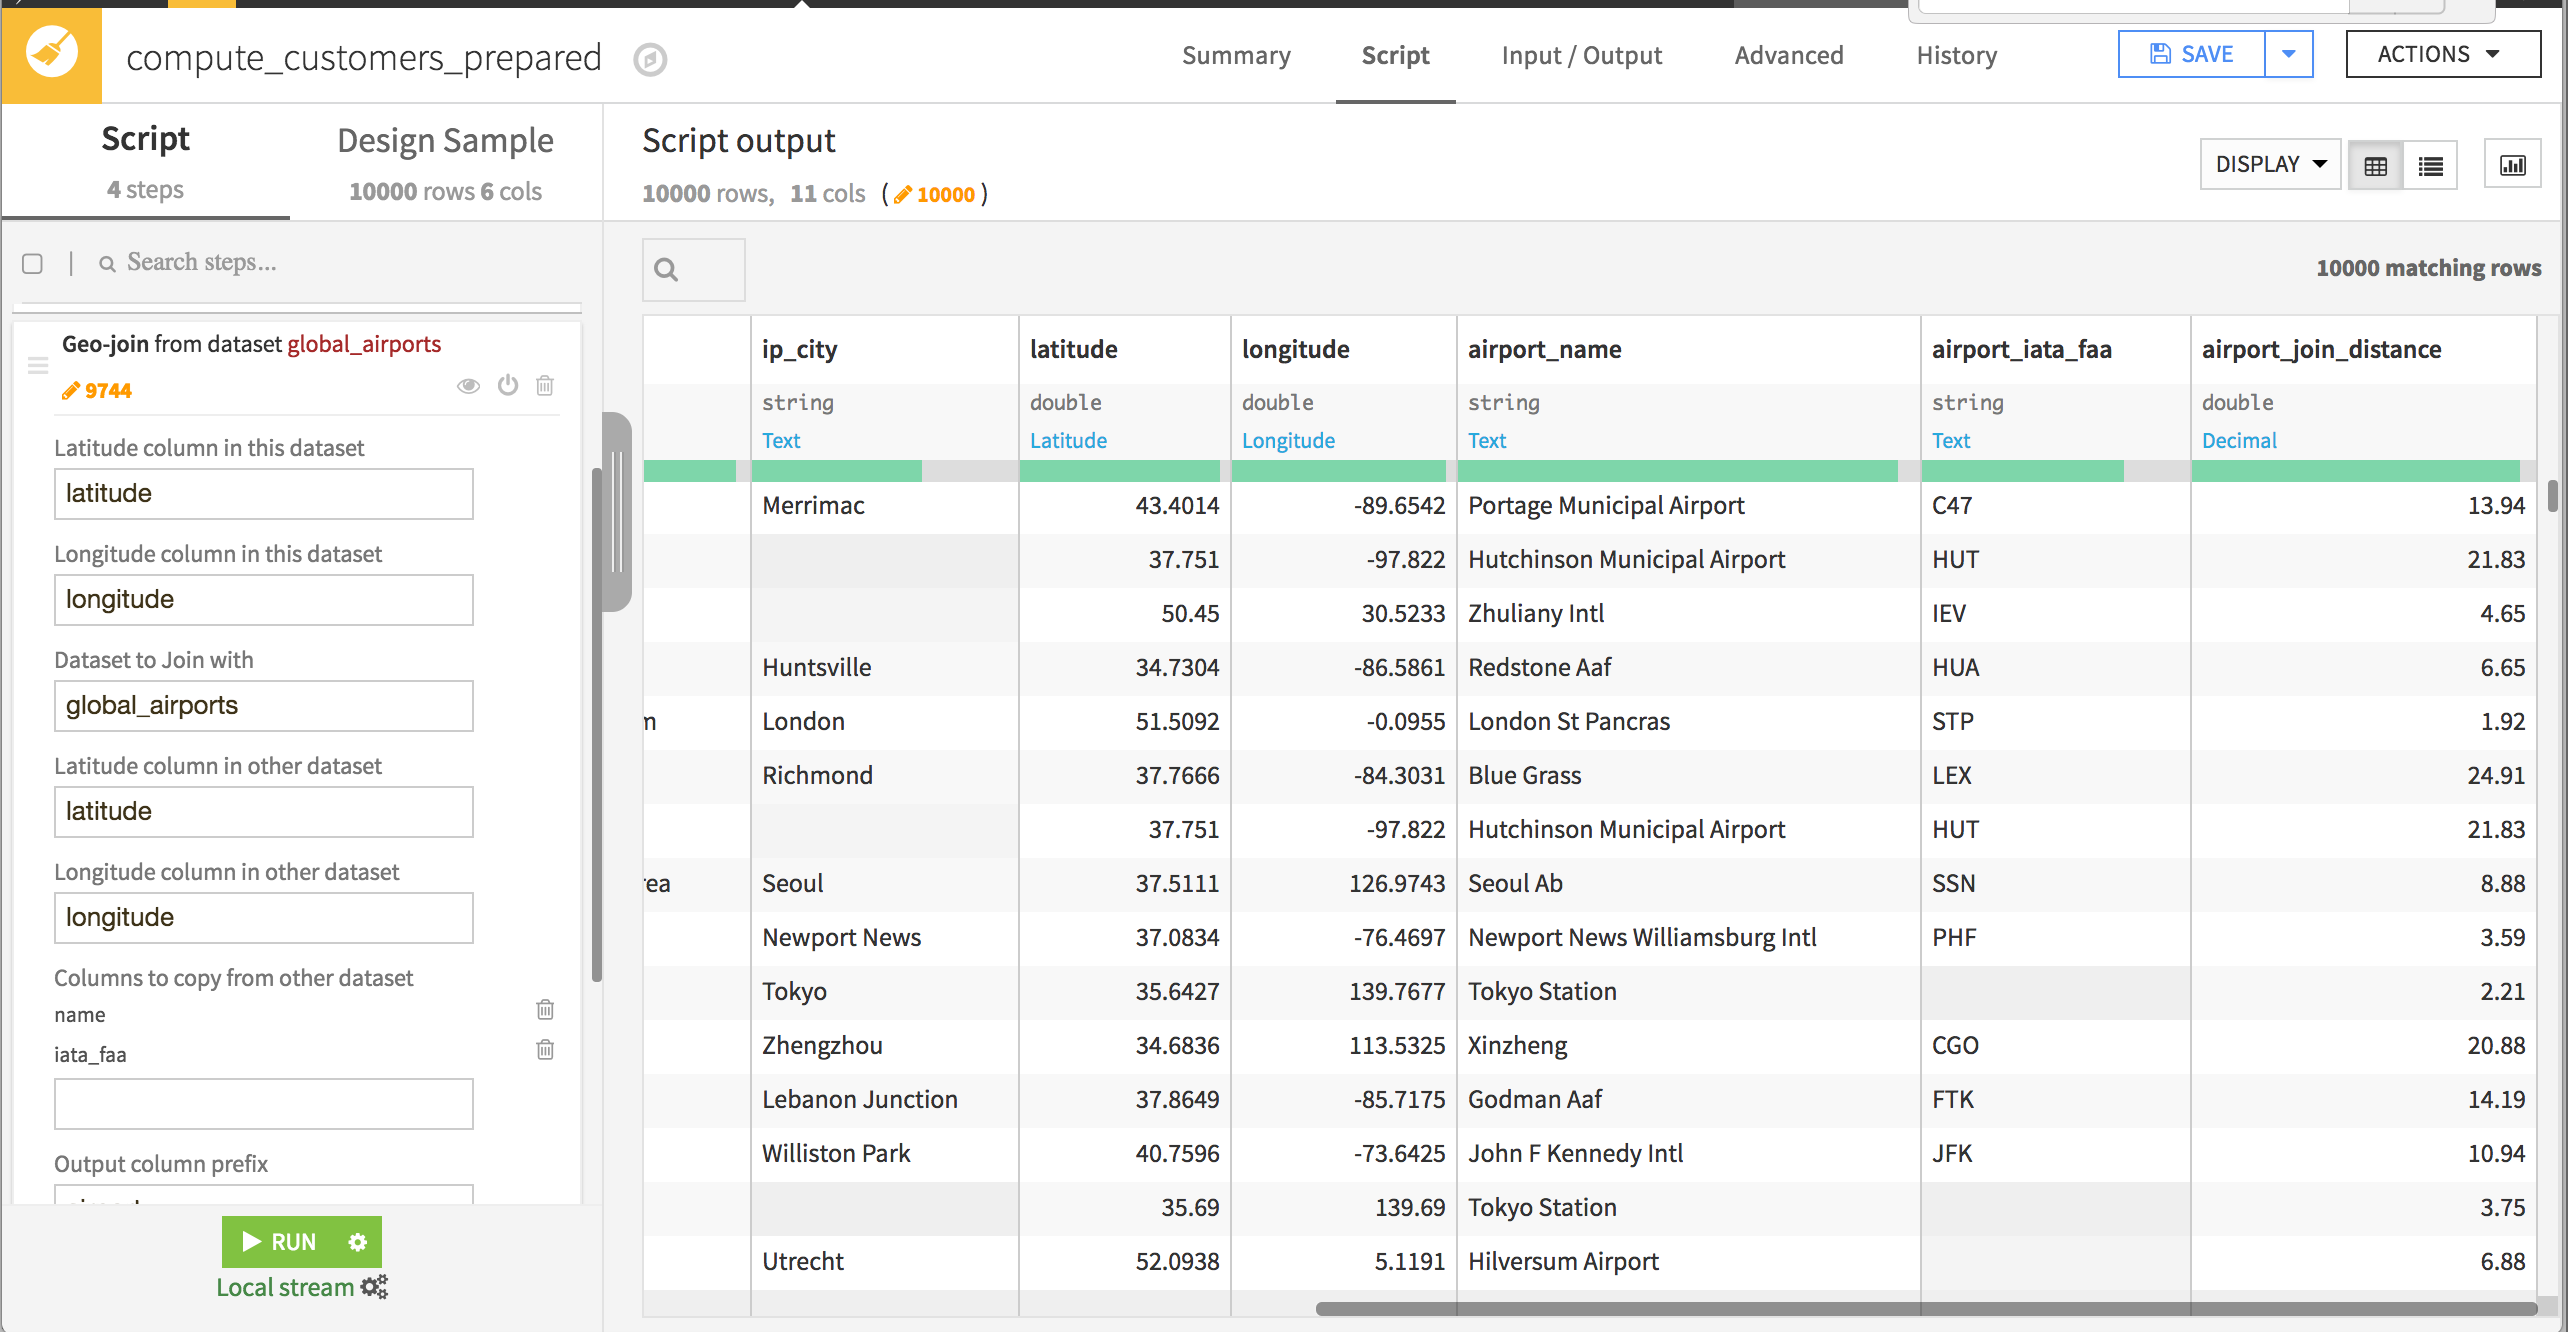This screenshot has height=1332, width=2568.
Task: Tick the select all steps checkbox
Action: tap(33, 263)
